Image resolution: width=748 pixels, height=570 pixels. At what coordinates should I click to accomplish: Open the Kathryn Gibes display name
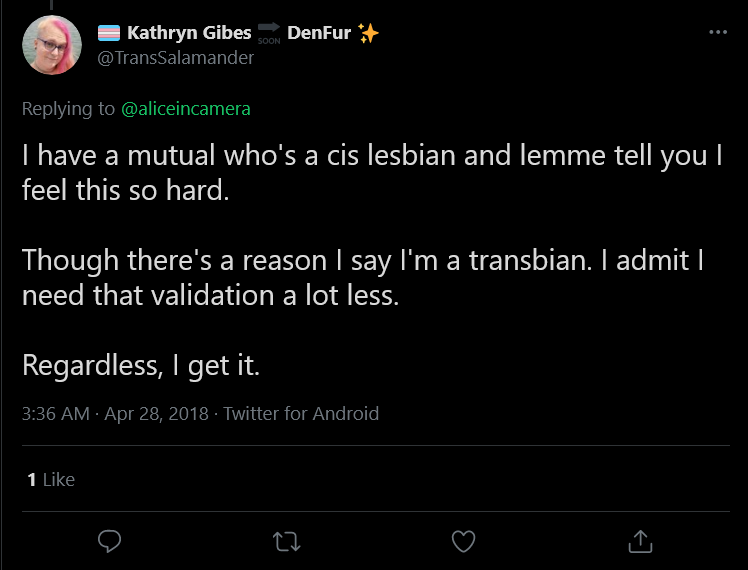[189, 33]
